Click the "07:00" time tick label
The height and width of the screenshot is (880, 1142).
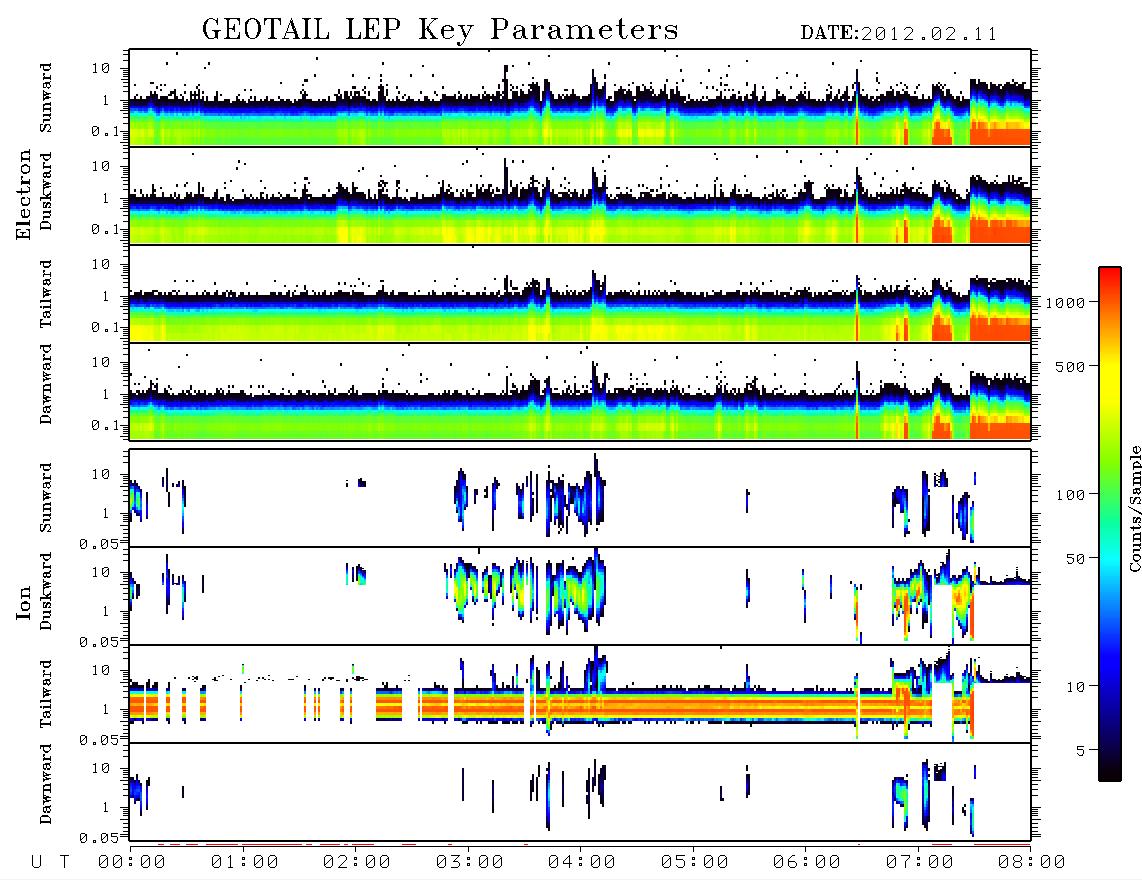click(x=919, y=862)
